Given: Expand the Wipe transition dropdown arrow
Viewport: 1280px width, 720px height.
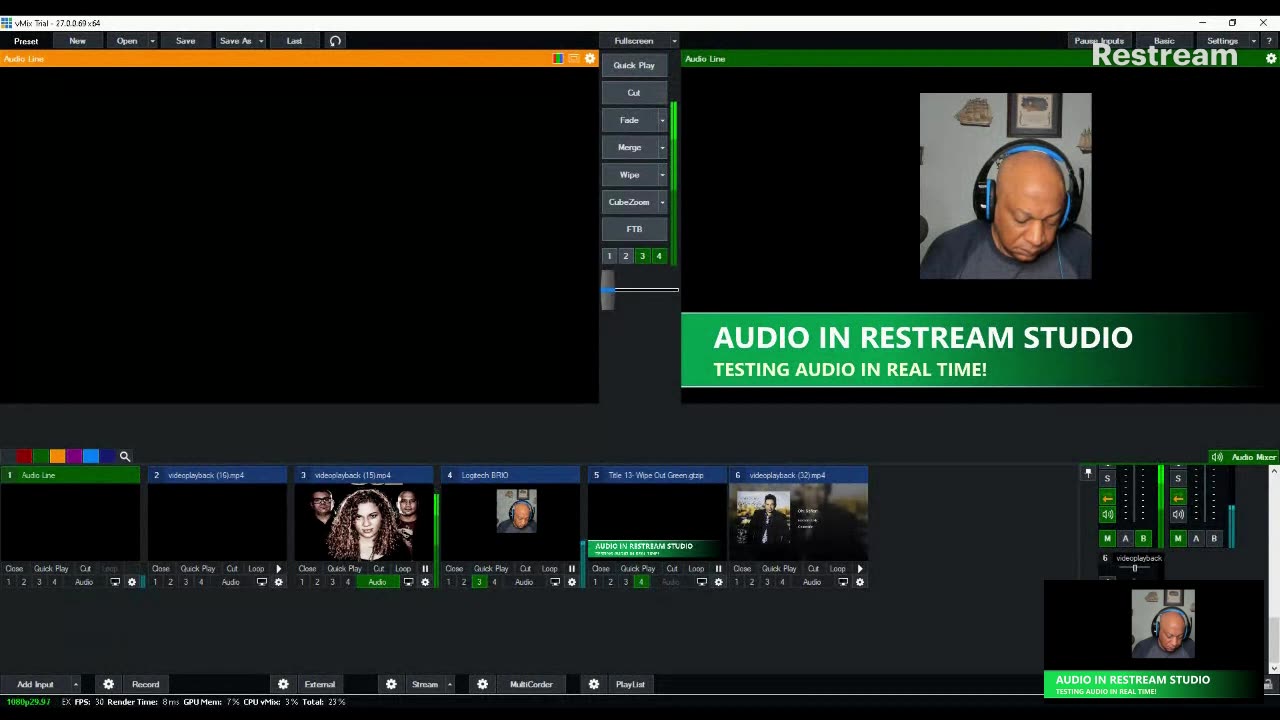Looking at the screenshot, I should pyautogui.click(x=662, y=175).
